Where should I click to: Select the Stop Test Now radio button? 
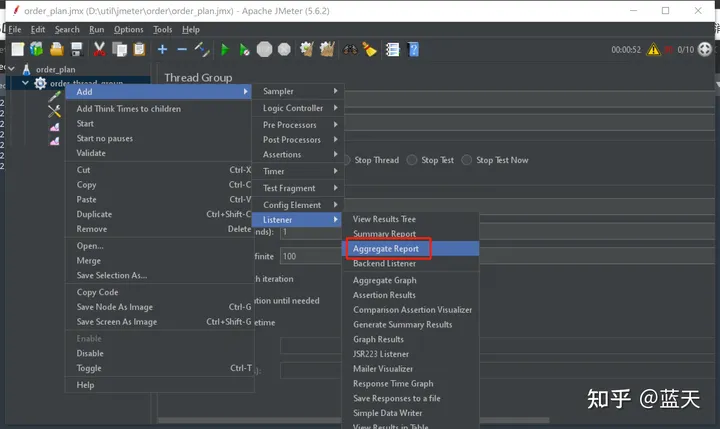pyautogui.click(x=467, y=160)
